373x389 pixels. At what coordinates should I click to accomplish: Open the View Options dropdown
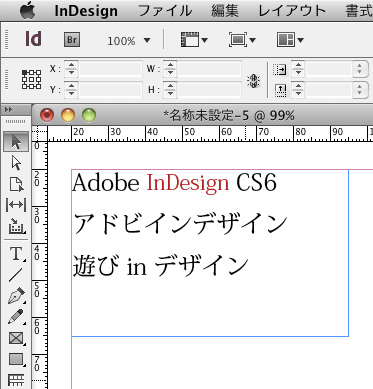[x=194, y=40]
